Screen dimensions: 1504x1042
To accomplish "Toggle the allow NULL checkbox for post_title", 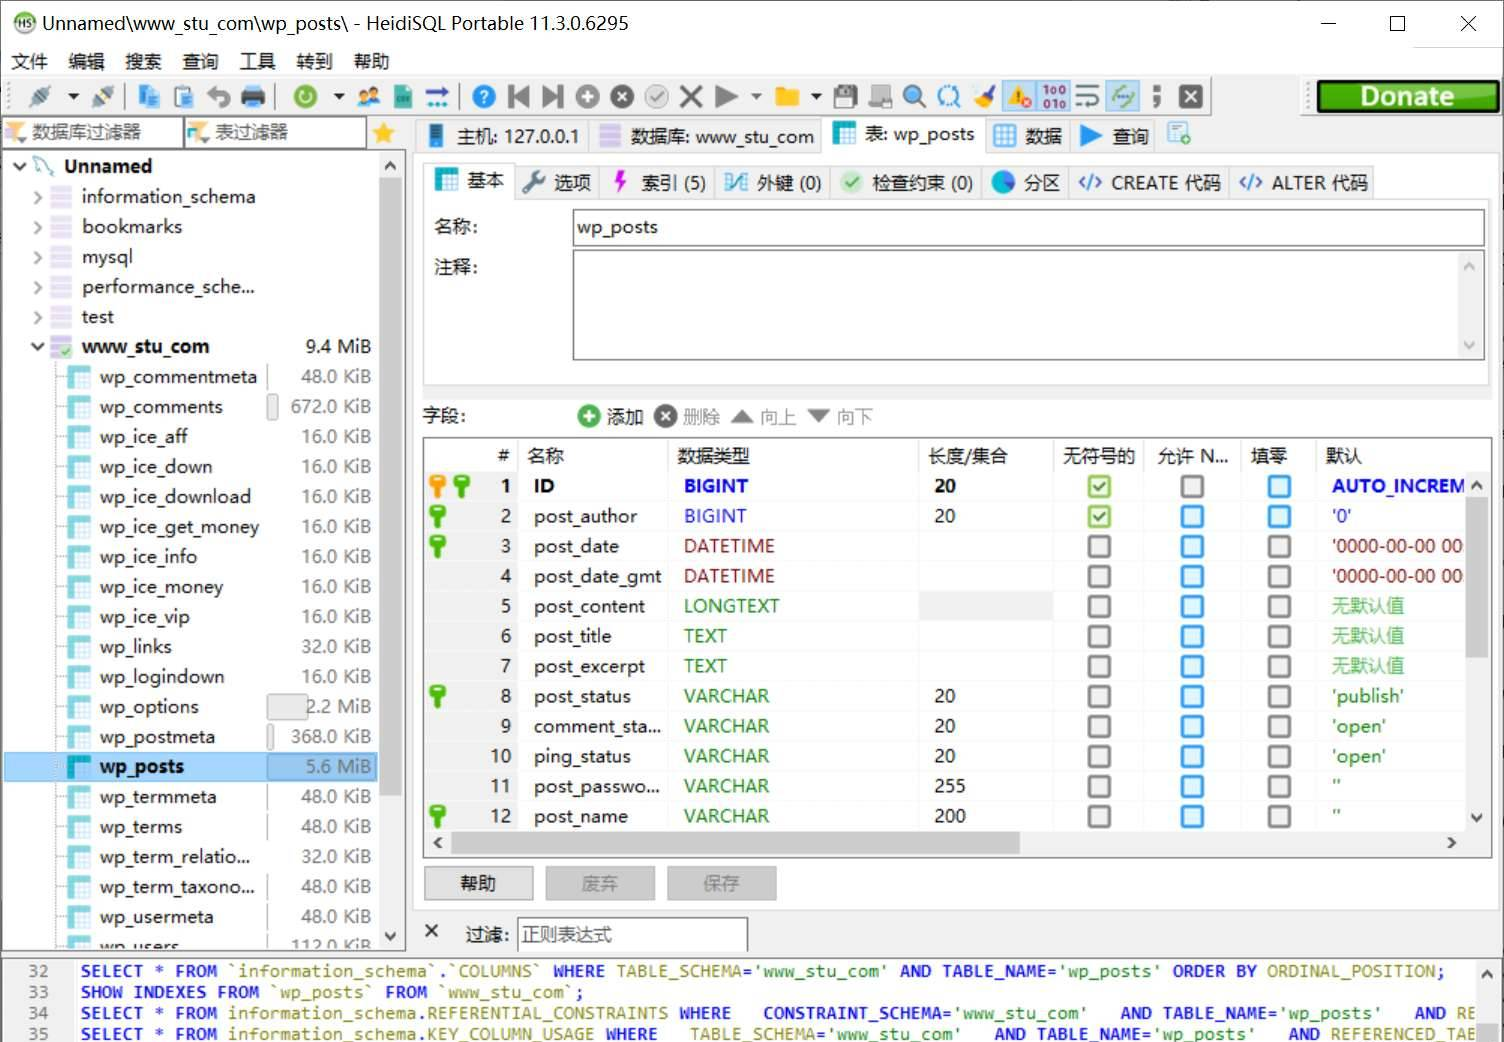I will click(x=1191, y=636).
